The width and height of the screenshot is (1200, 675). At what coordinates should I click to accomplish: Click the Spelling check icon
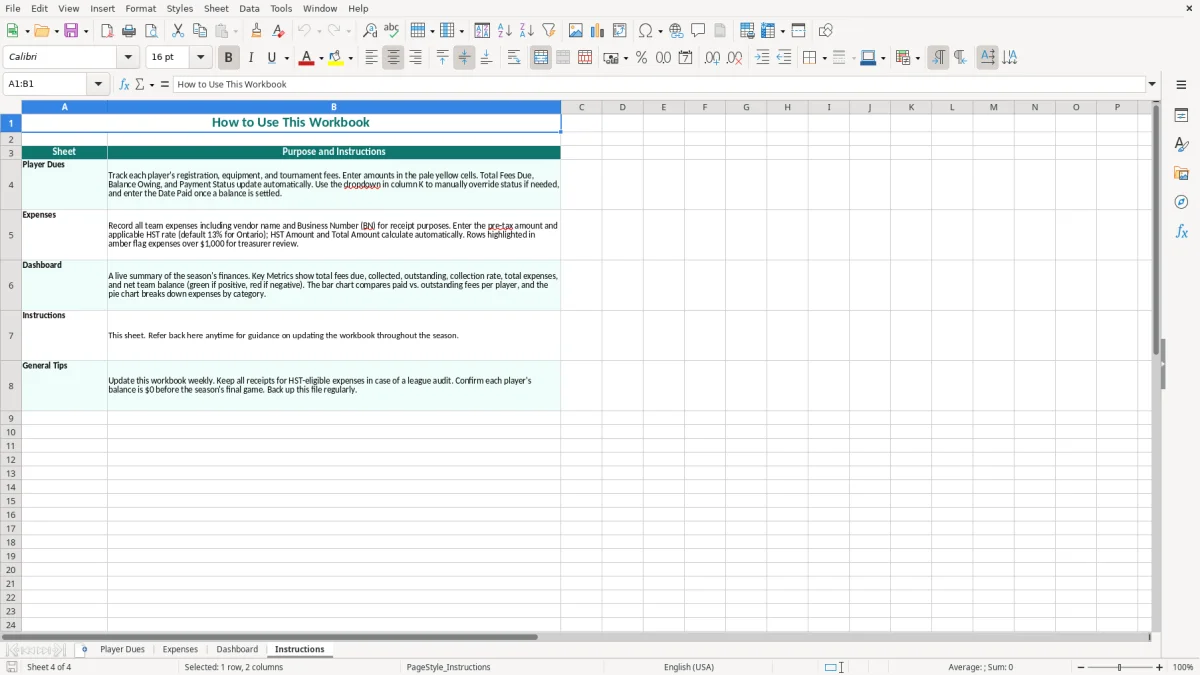pos(392,31)
